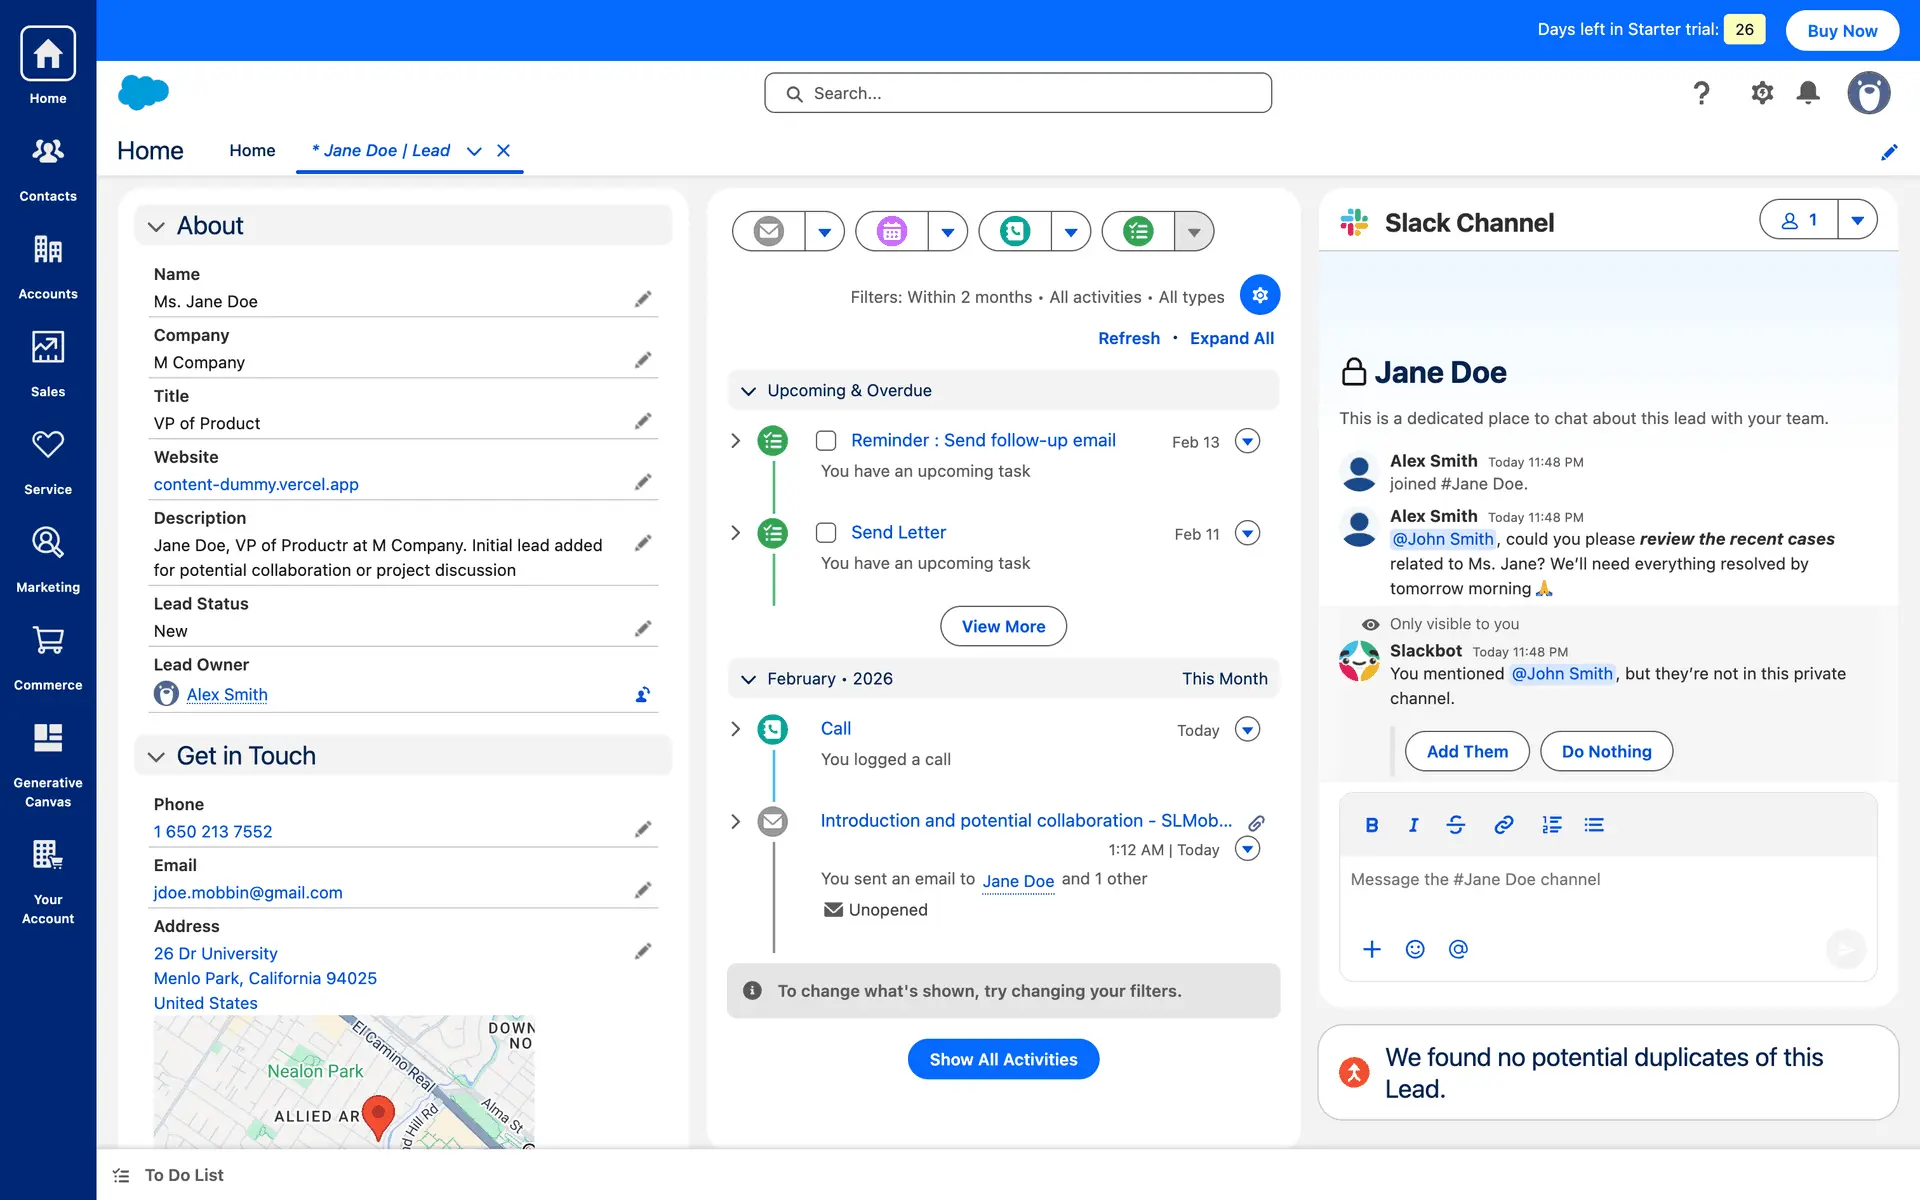Click the email activity icon button
The image size is (1920, 1200).
pos(768,231)
